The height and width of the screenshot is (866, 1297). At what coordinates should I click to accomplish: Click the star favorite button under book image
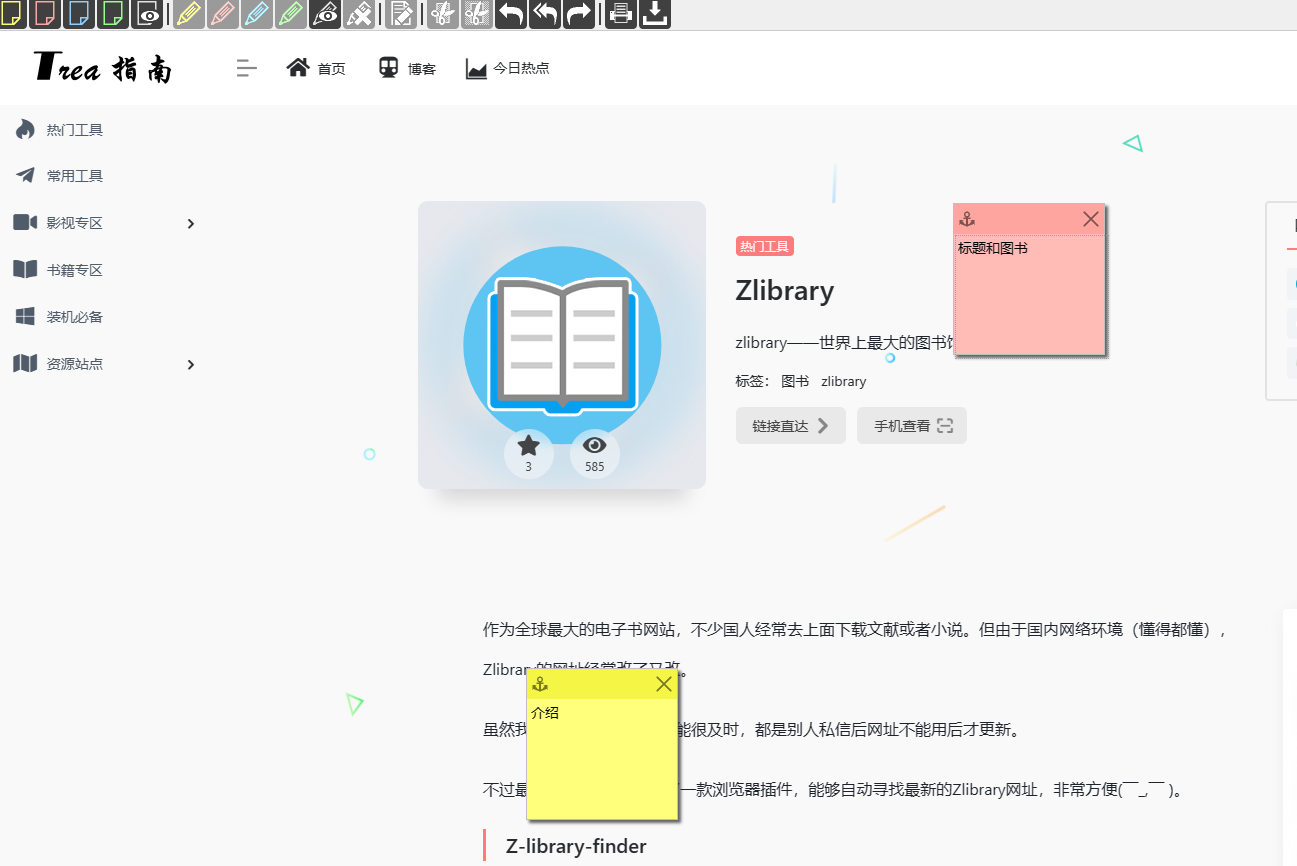coord(528,452)
